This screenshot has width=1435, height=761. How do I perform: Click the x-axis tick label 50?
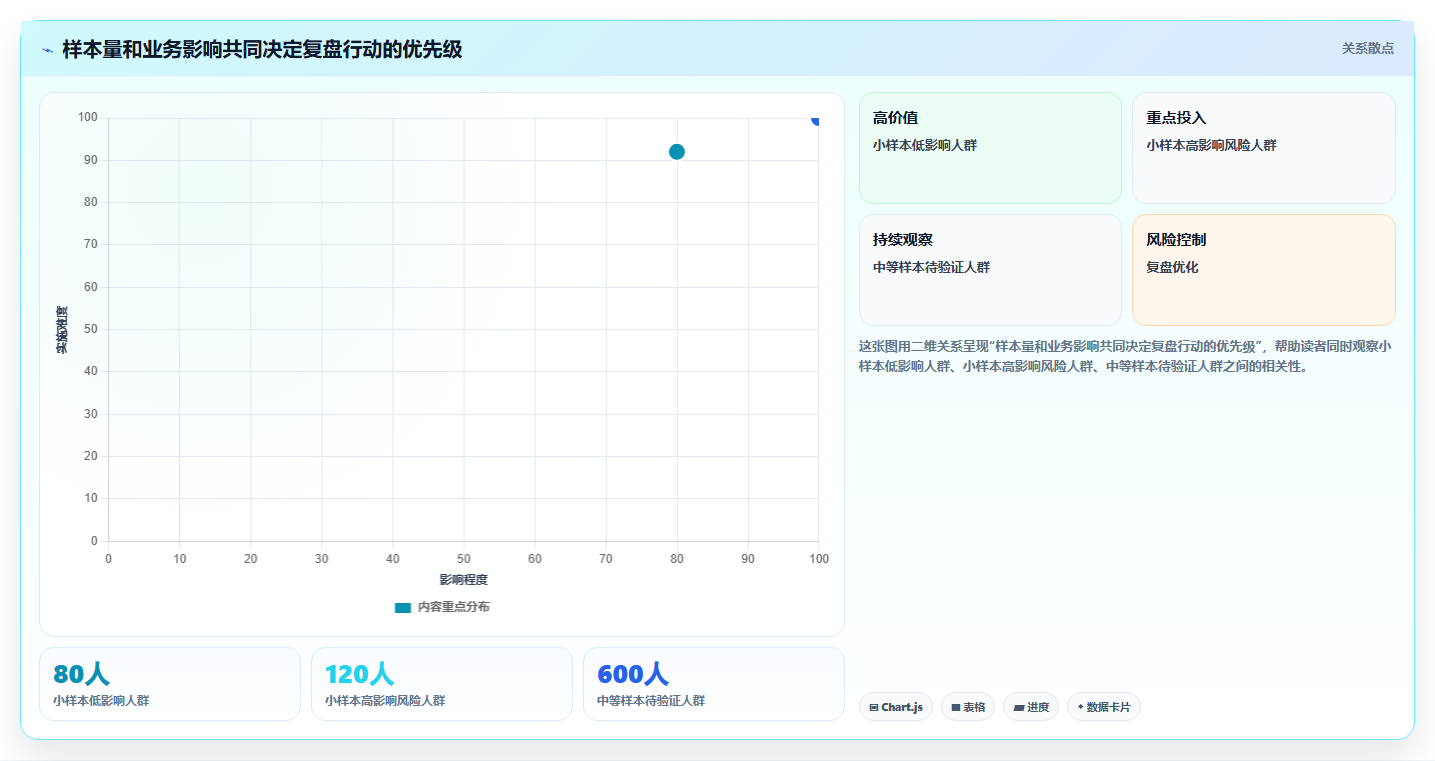click(464, 558)
